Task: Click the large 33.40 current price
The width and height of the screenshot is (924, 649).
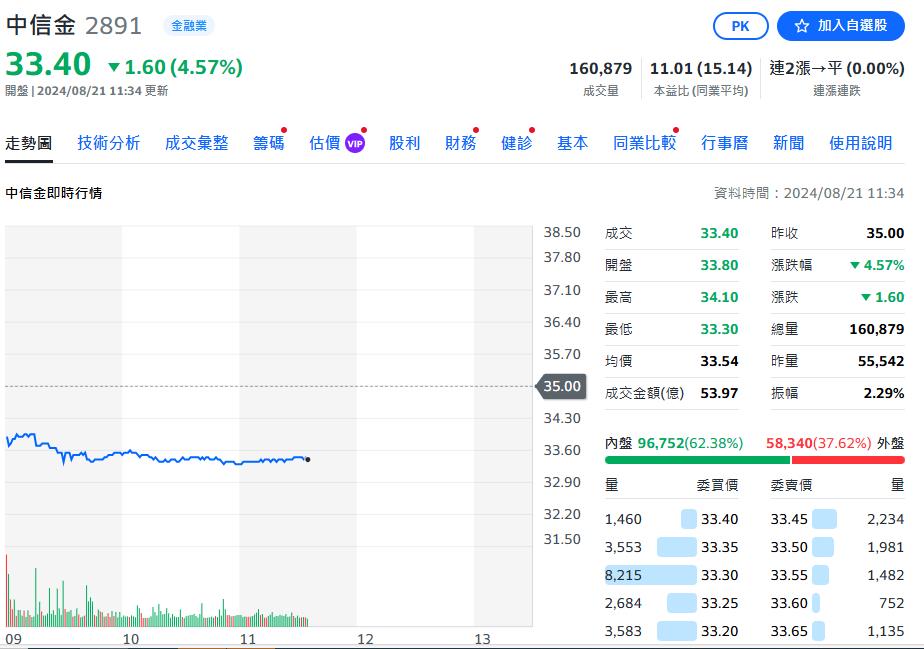Action: tap(48, 64)
